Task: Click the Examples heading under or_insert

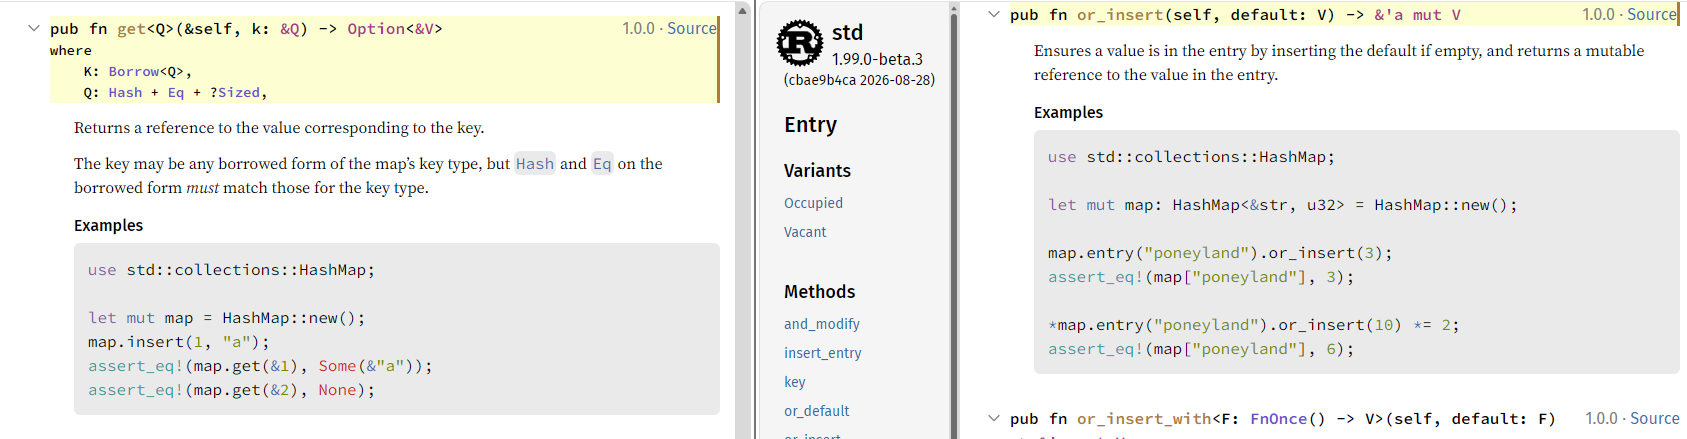Action: coord(1068,113)
